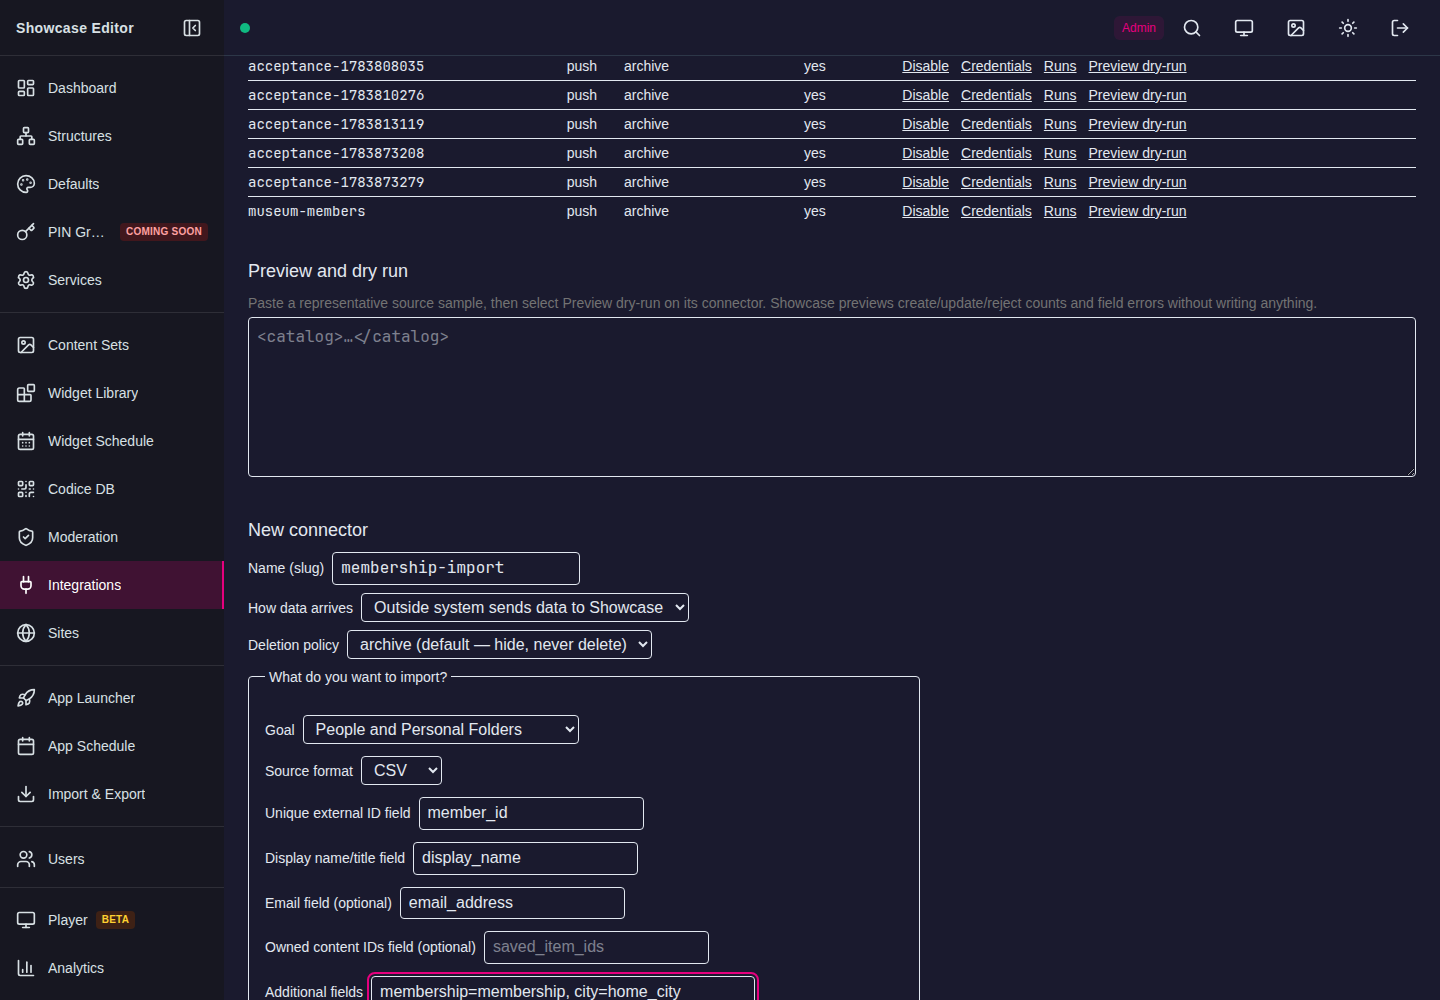The image size is (1440, 1000).
Task: View Runs for museum-members
Action: click(x=1060, y=211)
